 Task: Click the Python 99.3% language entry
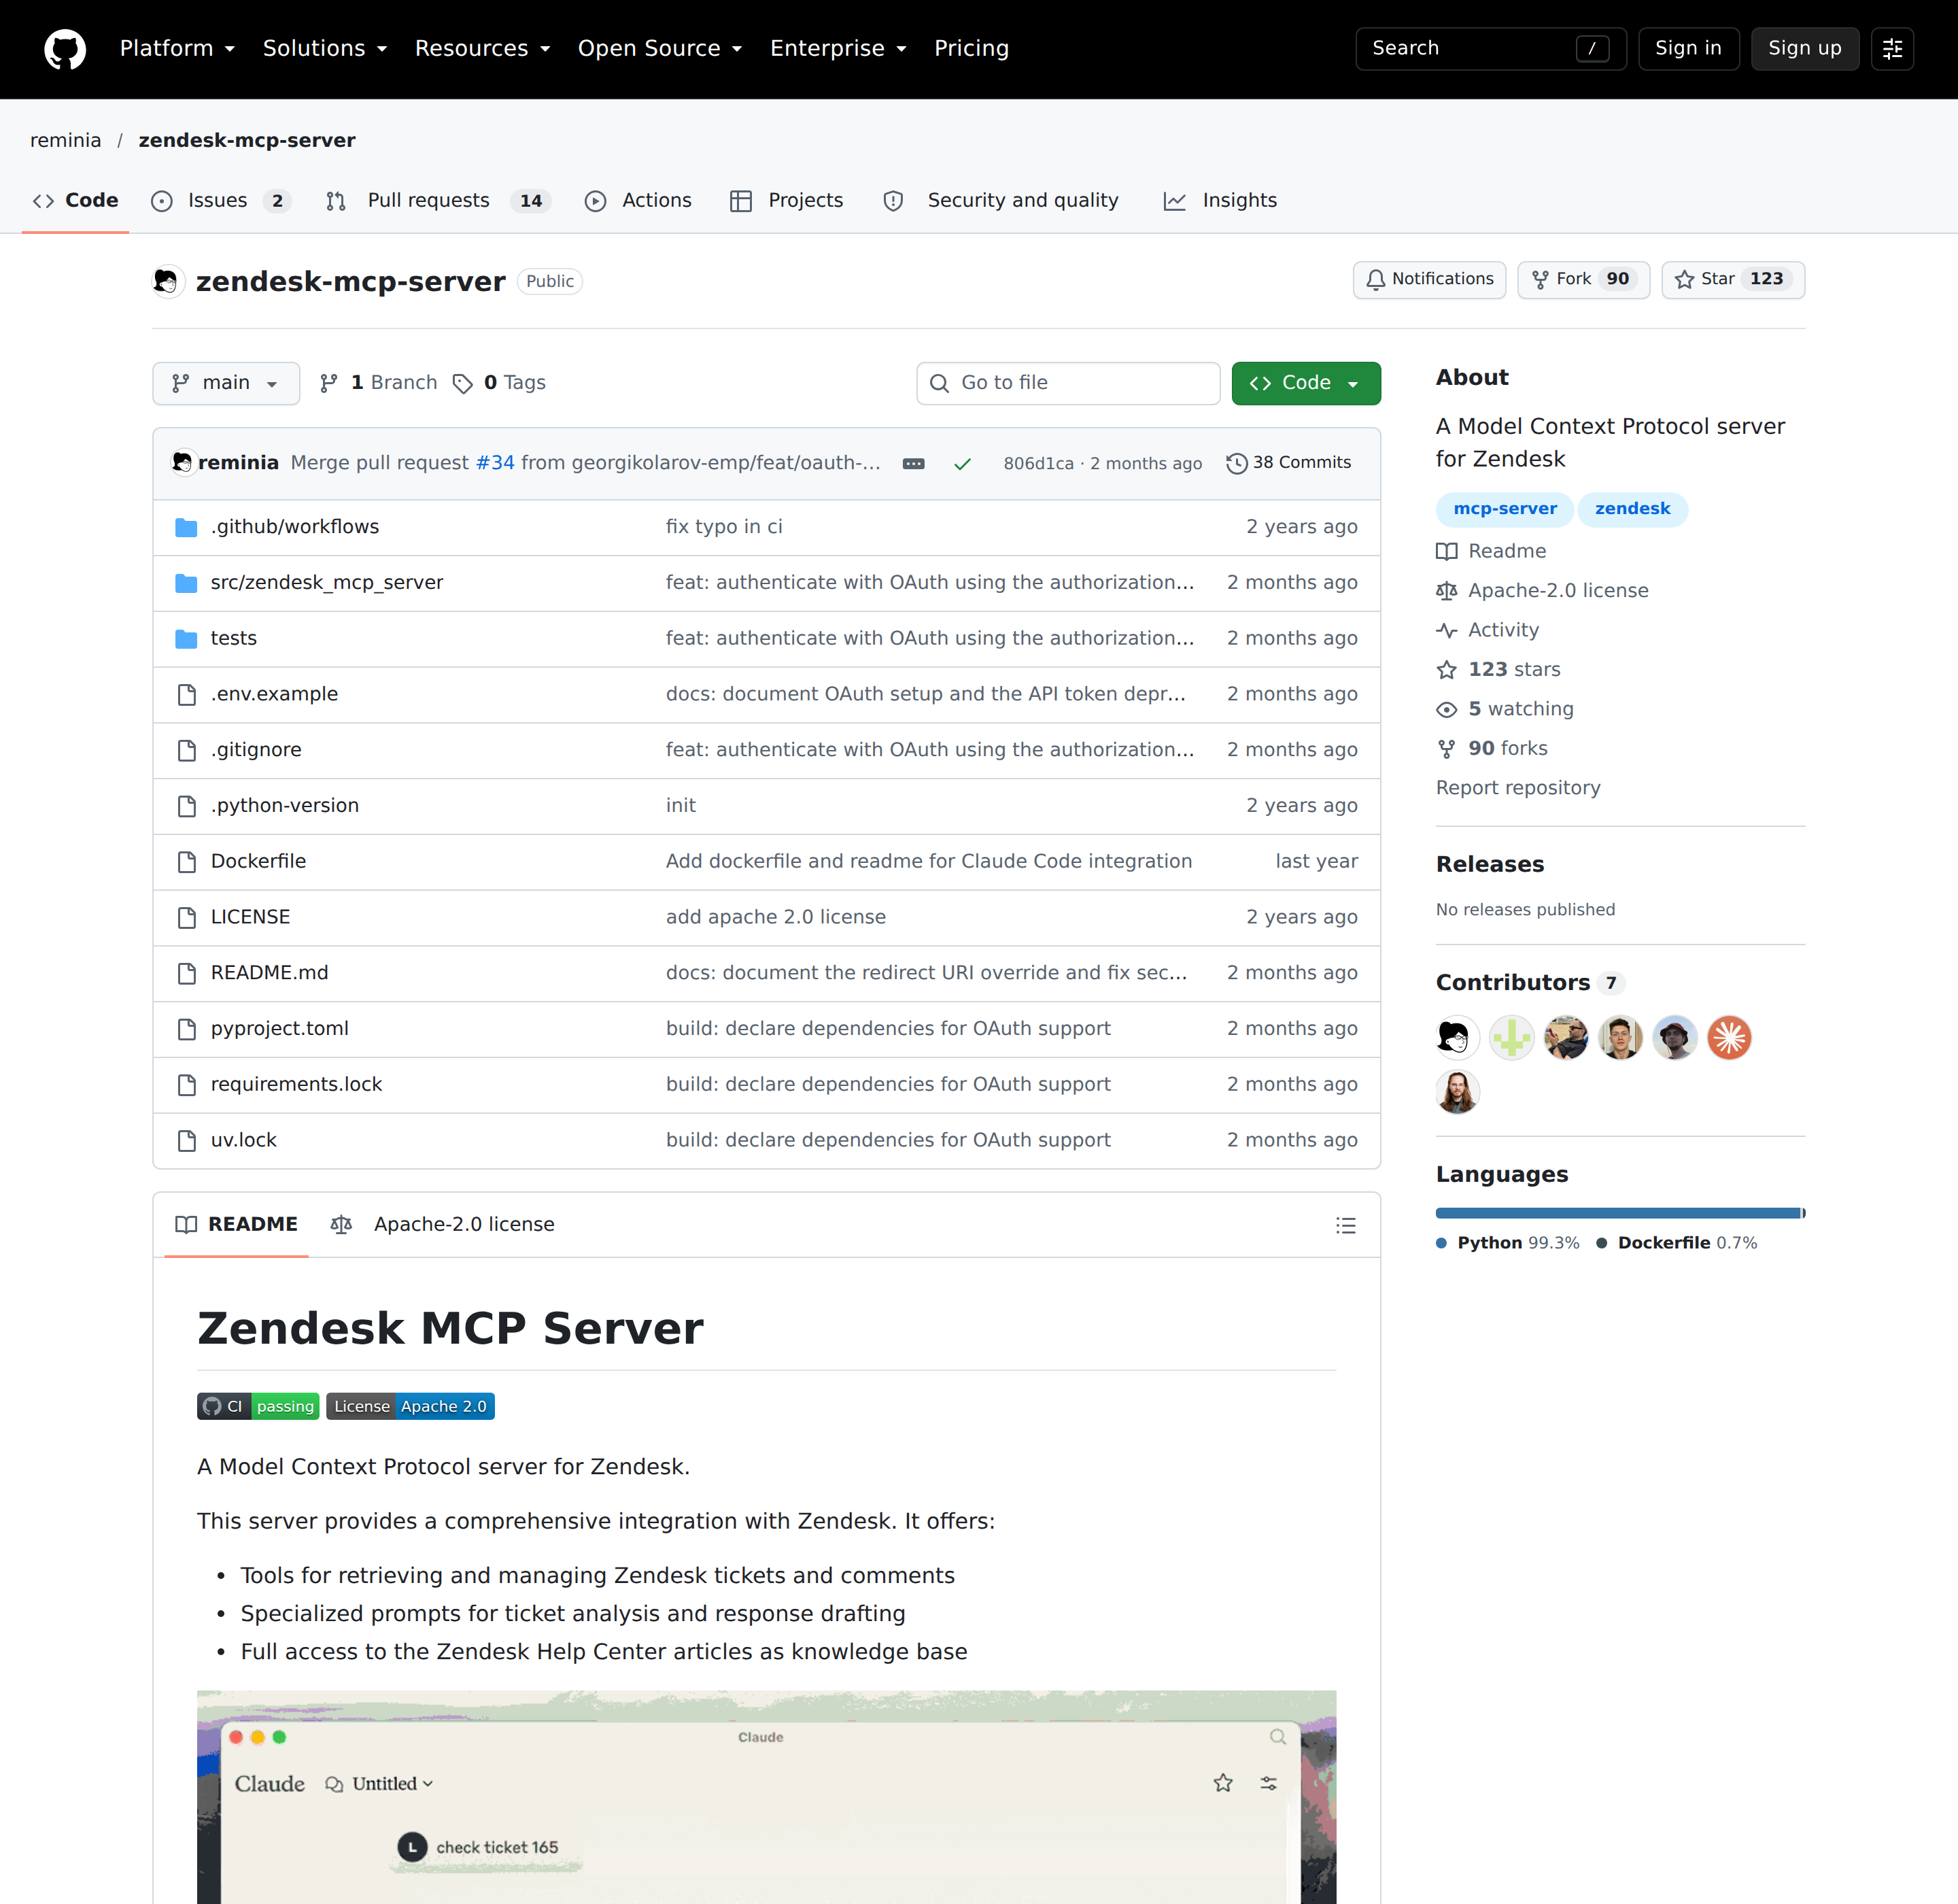click(x=1508, y=1243)
